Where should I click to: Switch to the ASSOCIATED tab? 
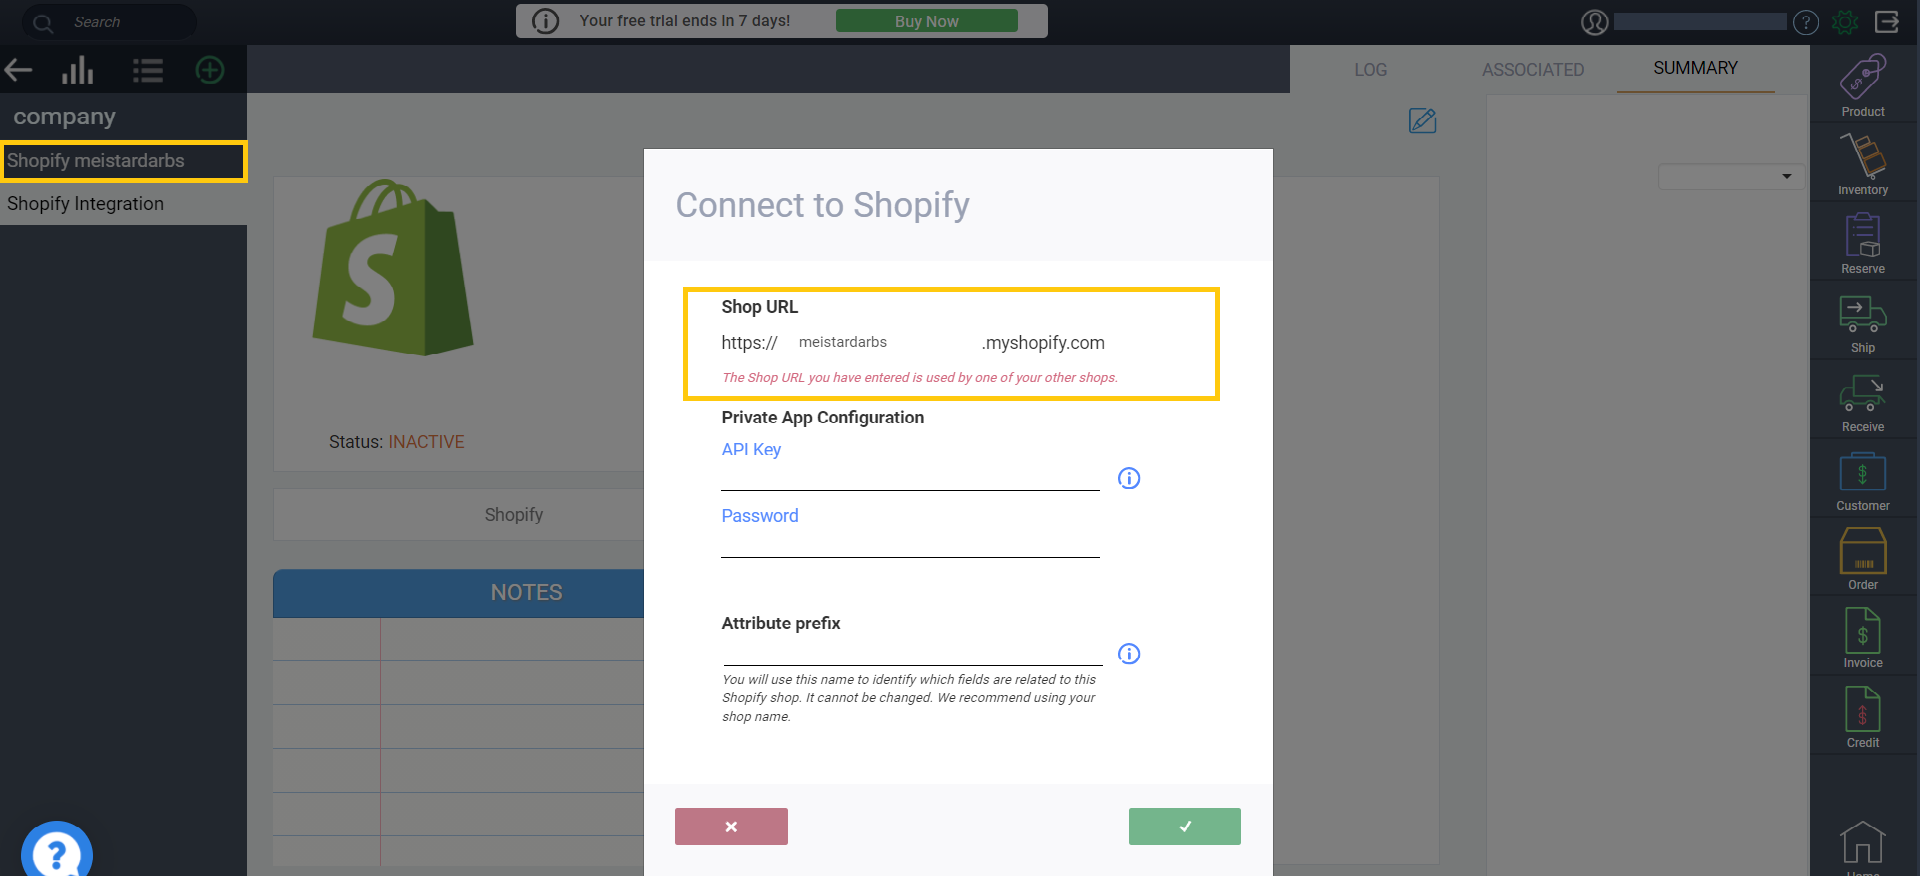point(1533,70)
